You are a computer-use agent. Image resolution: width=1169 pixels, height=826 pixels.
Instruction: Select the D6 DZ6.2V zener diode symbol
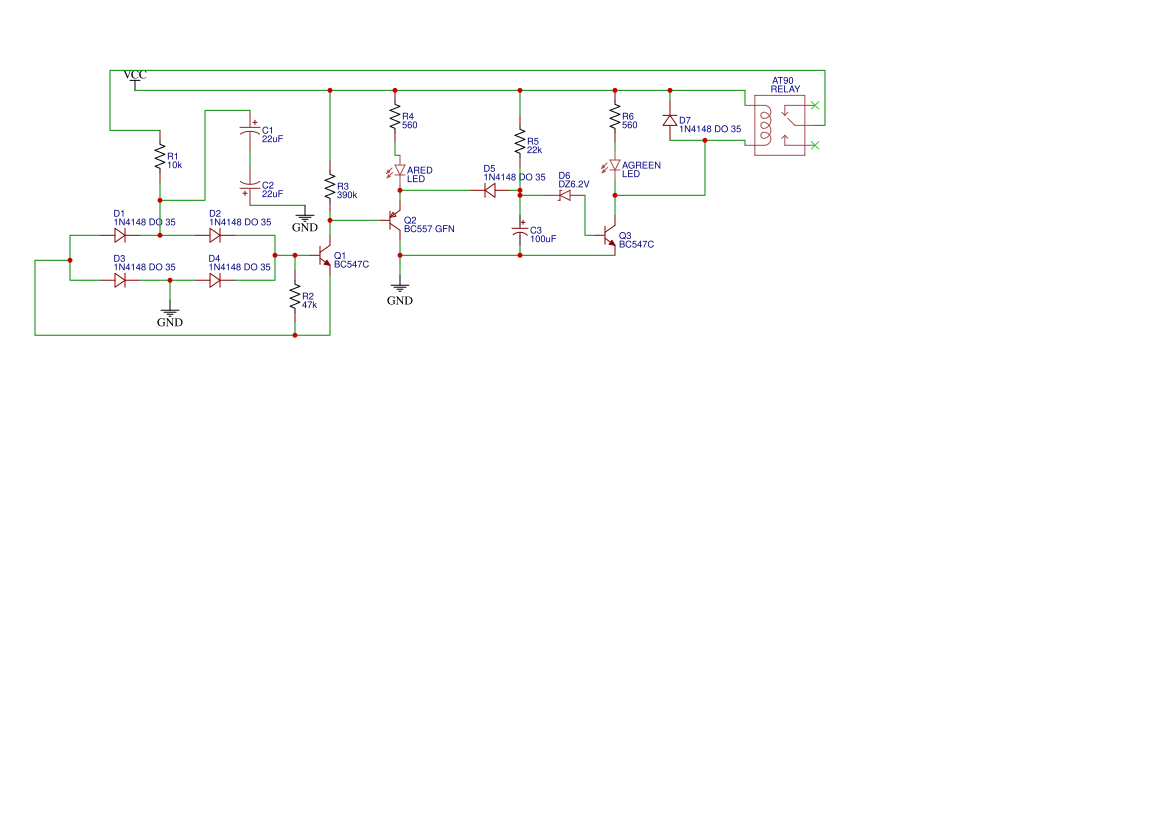[564, 195]
